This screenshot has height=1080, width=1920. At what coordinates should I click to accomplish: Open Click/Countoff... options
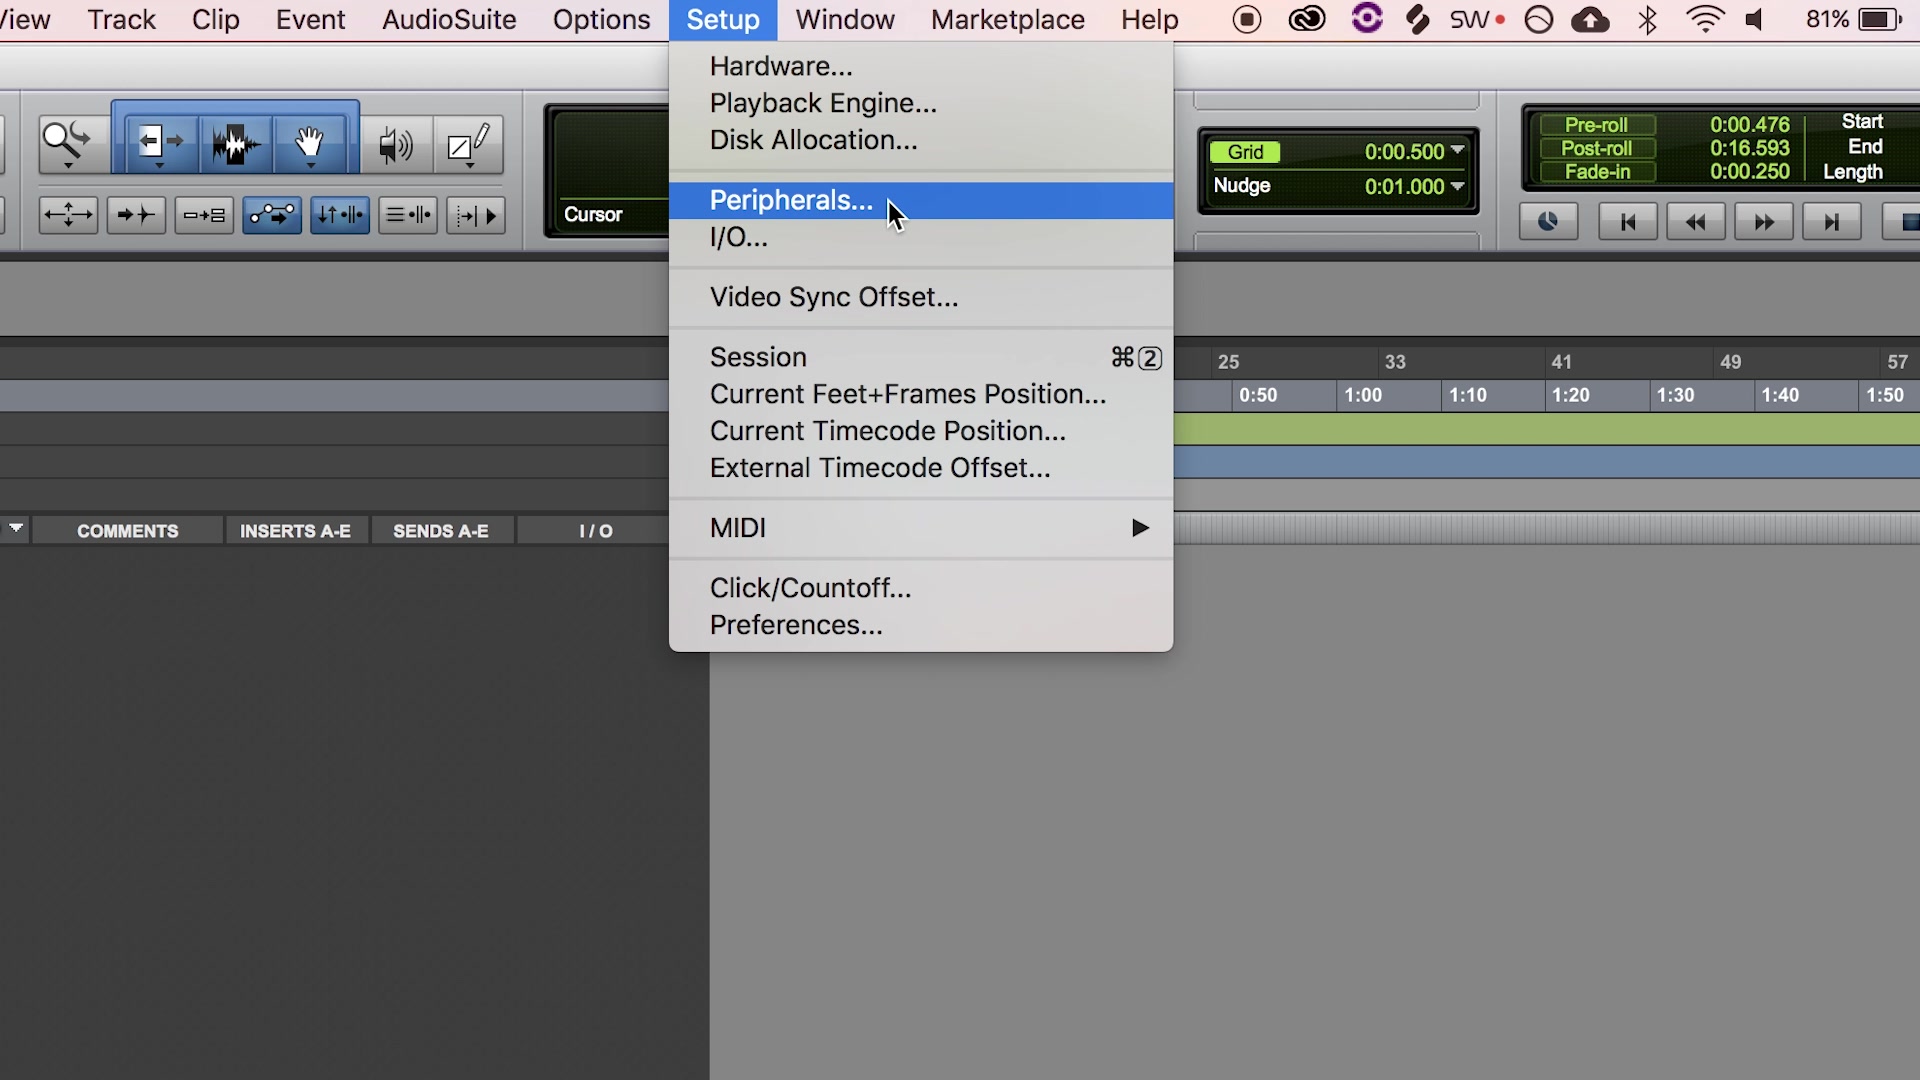[x=921, y=588]
